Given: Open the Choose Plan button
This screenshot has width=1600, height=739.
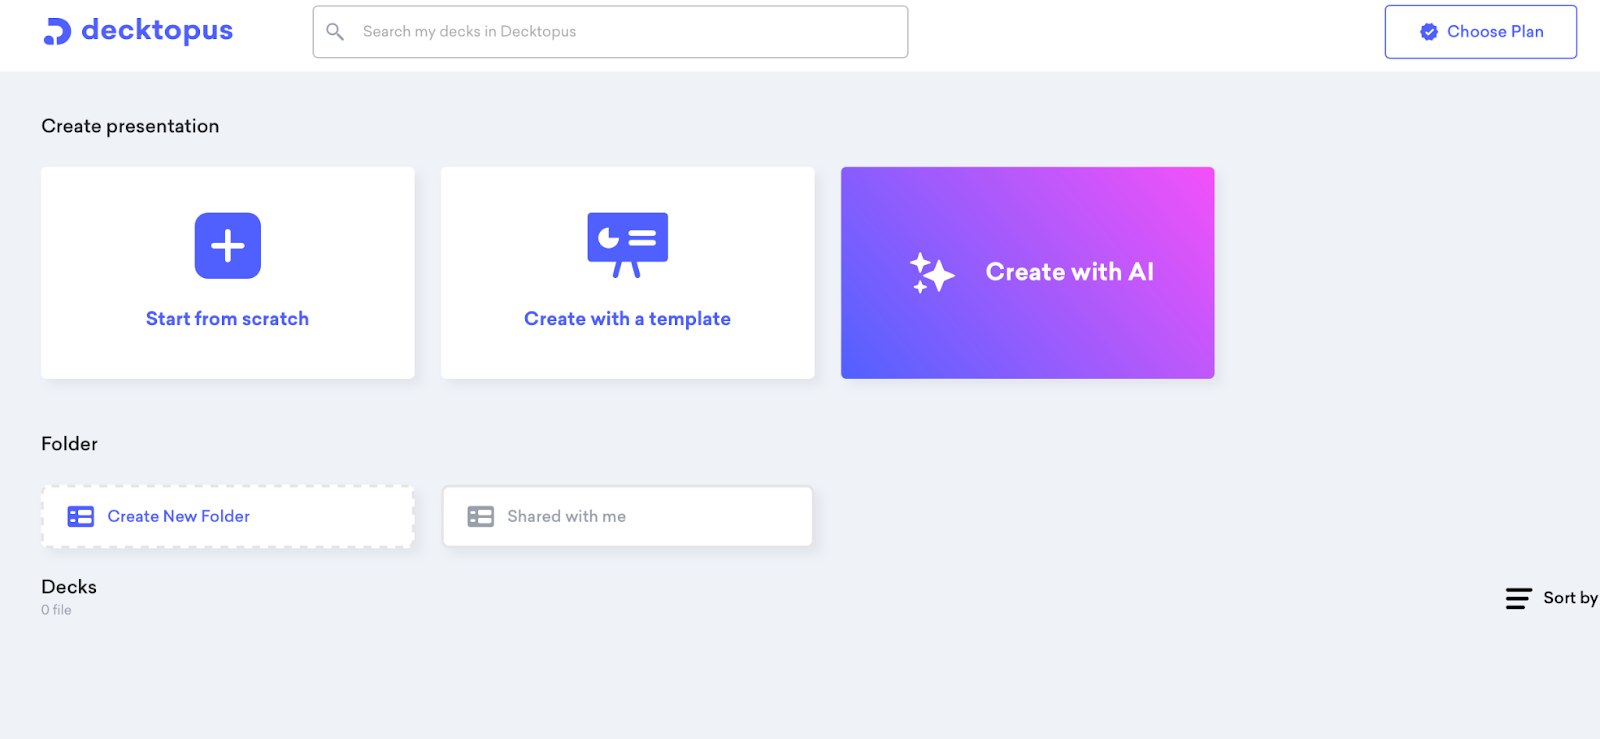Looking at the screenshot, I should pos(1480,32).
